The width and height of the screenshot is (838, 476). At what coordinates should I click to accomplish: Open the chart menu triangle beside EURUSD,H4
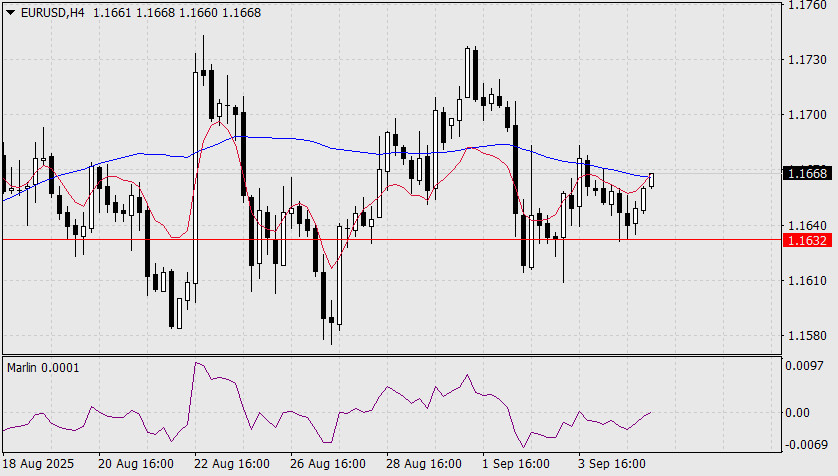(x=11, y=12)
